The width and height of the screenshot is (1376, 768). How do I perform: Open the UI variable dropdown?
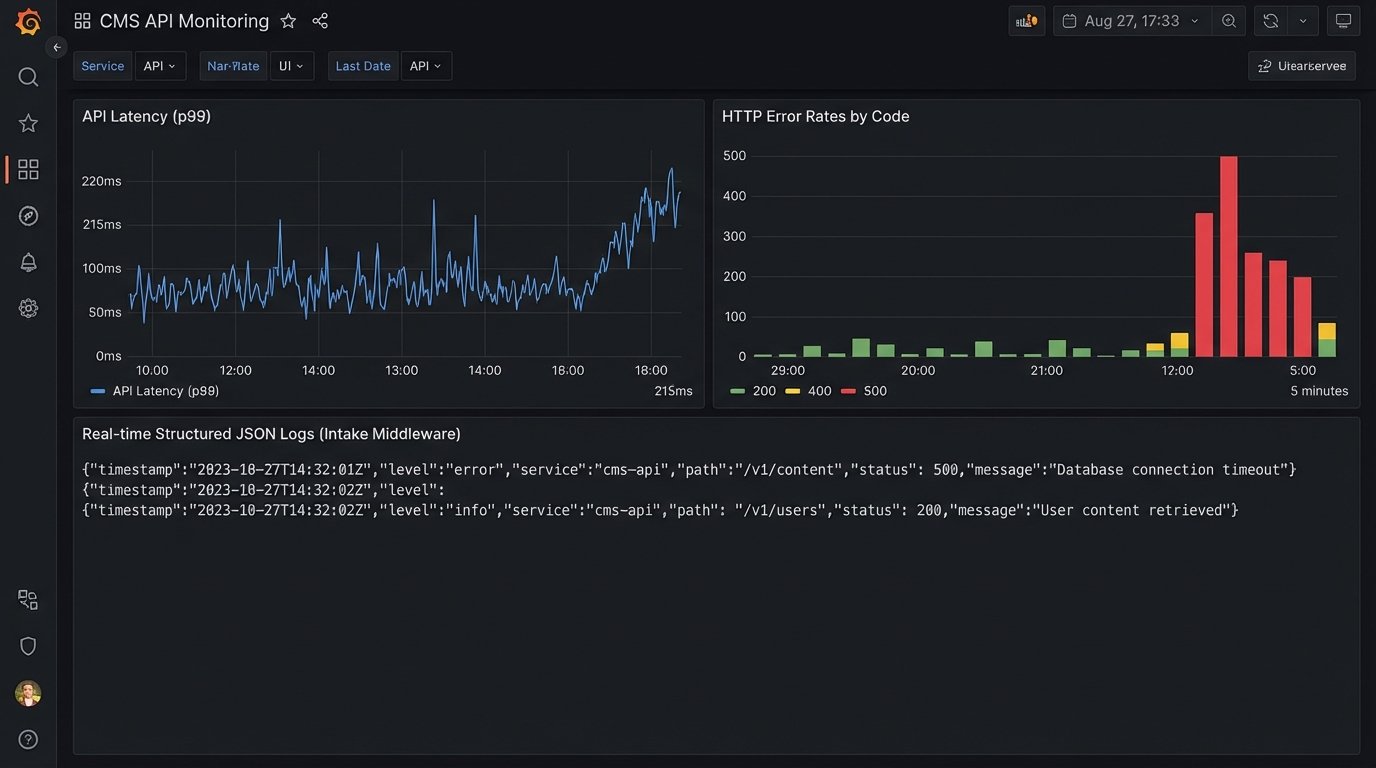click(x=291, y=65)
